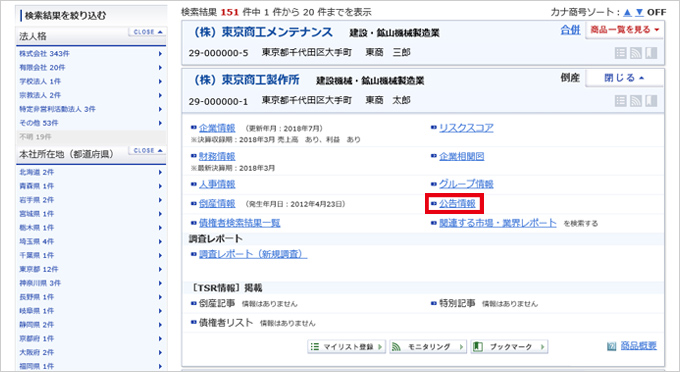The height and width of the screenshot is (372, 680).
Task: Click the list icon in the 東京商工メンテナンス row
Action: point(621,53)
